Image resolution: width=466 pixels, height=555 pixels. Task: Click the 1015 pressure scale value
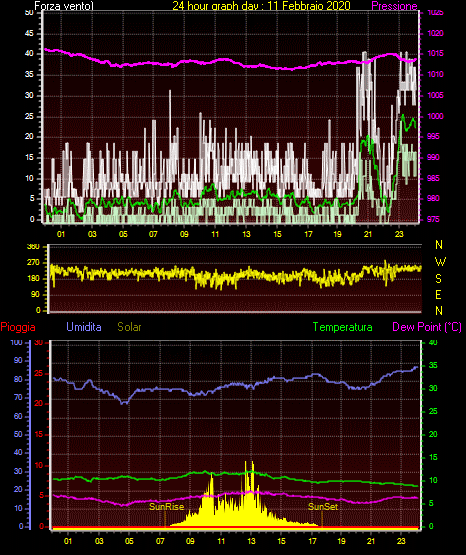pos(435,53)
